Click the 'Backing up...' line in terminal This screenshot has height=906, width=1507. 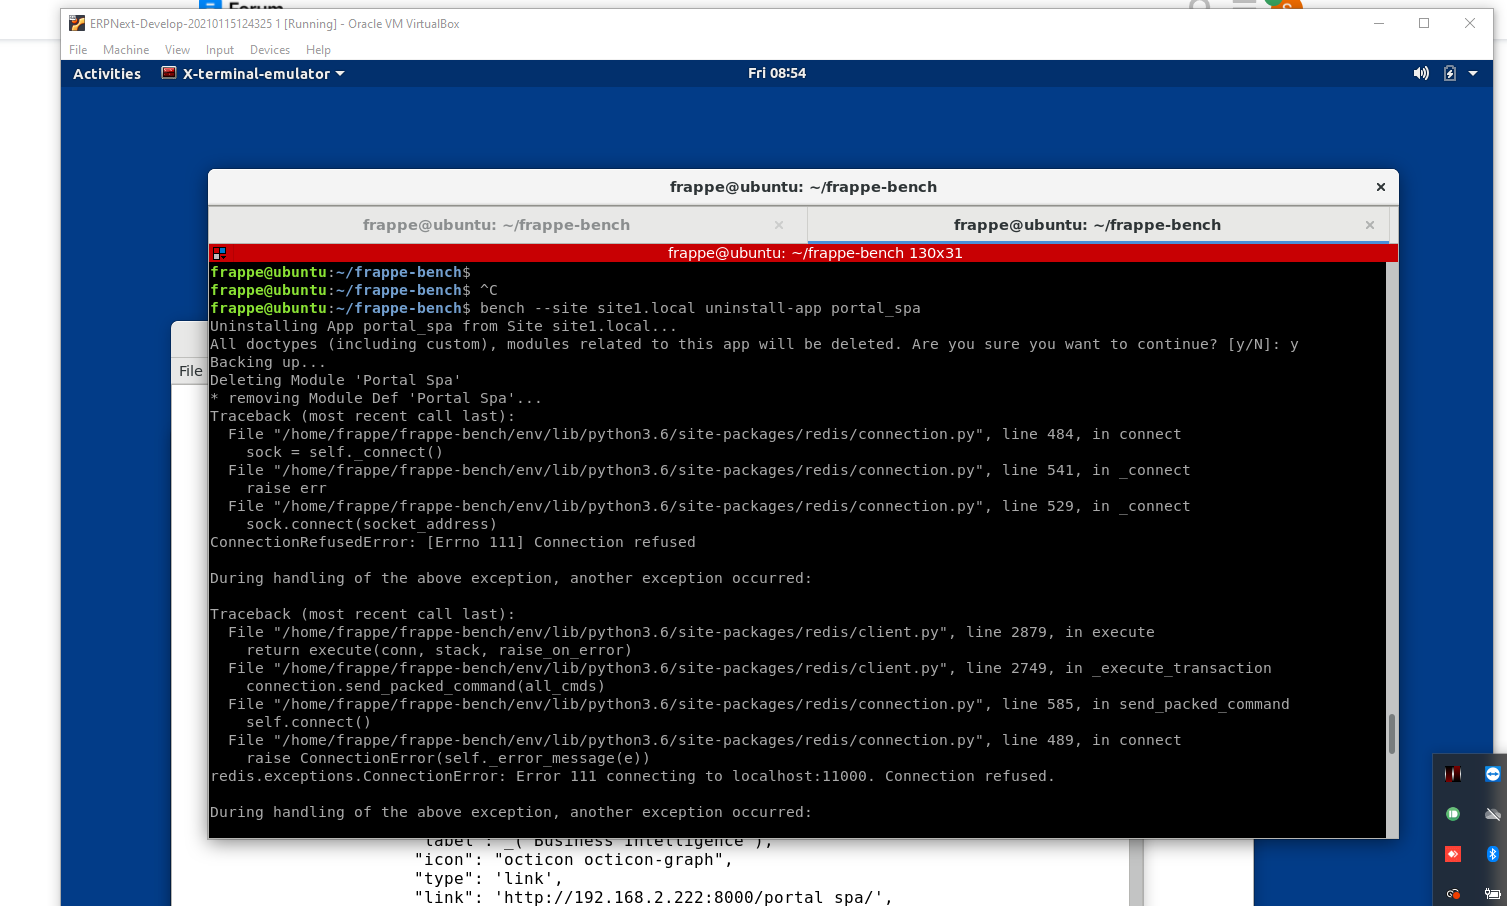click(268, 362)
